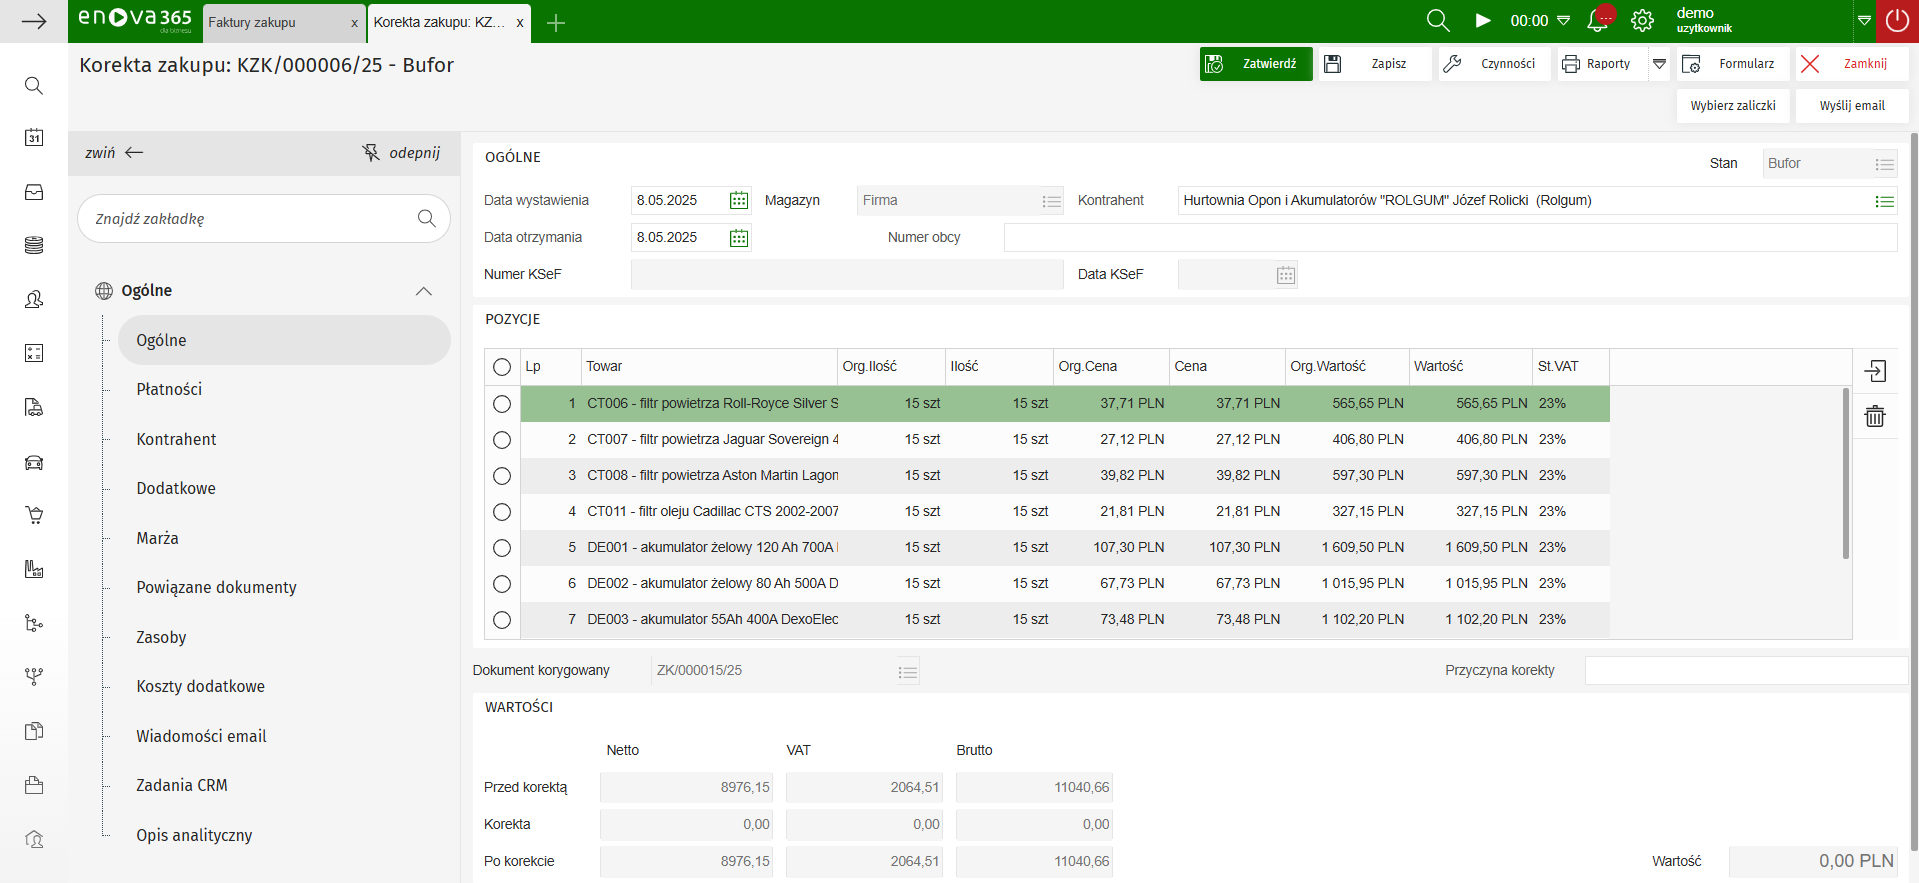Open the notifications bell icon
The width and height of the screenshot is (1919, 883).
click(1598, 20)
